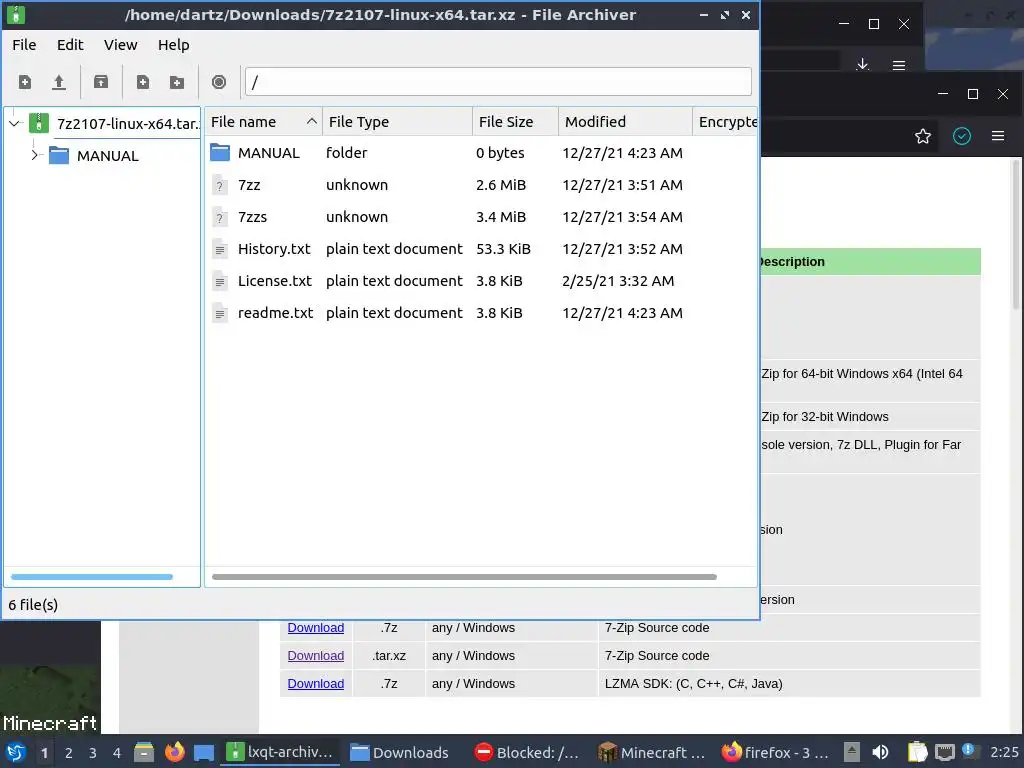Launch the file manager icon in taskbar quicklaunch
Viewport: 1024px width, 768px height.
click(144, 752)
